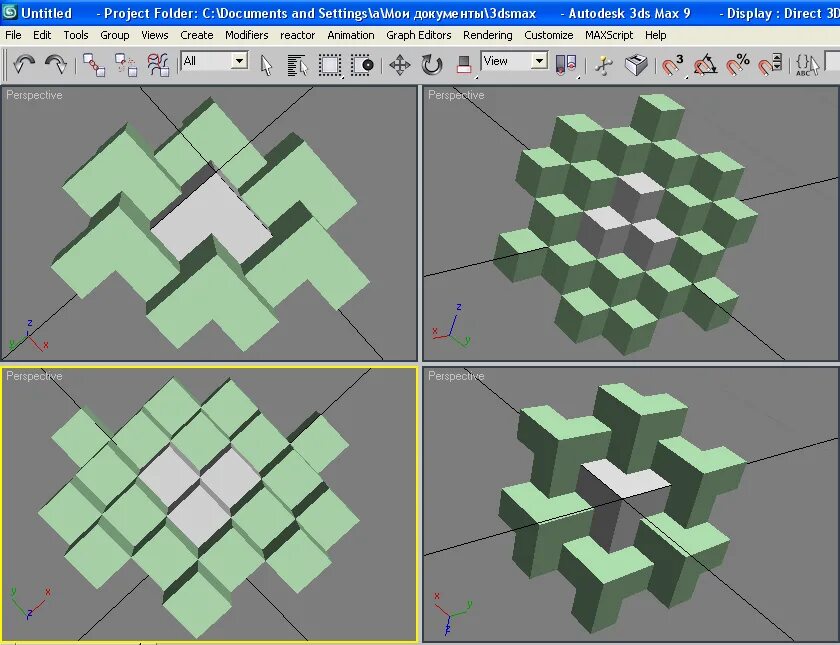
Task: Open the Edit menu
Action: click(x=42, y=35)
